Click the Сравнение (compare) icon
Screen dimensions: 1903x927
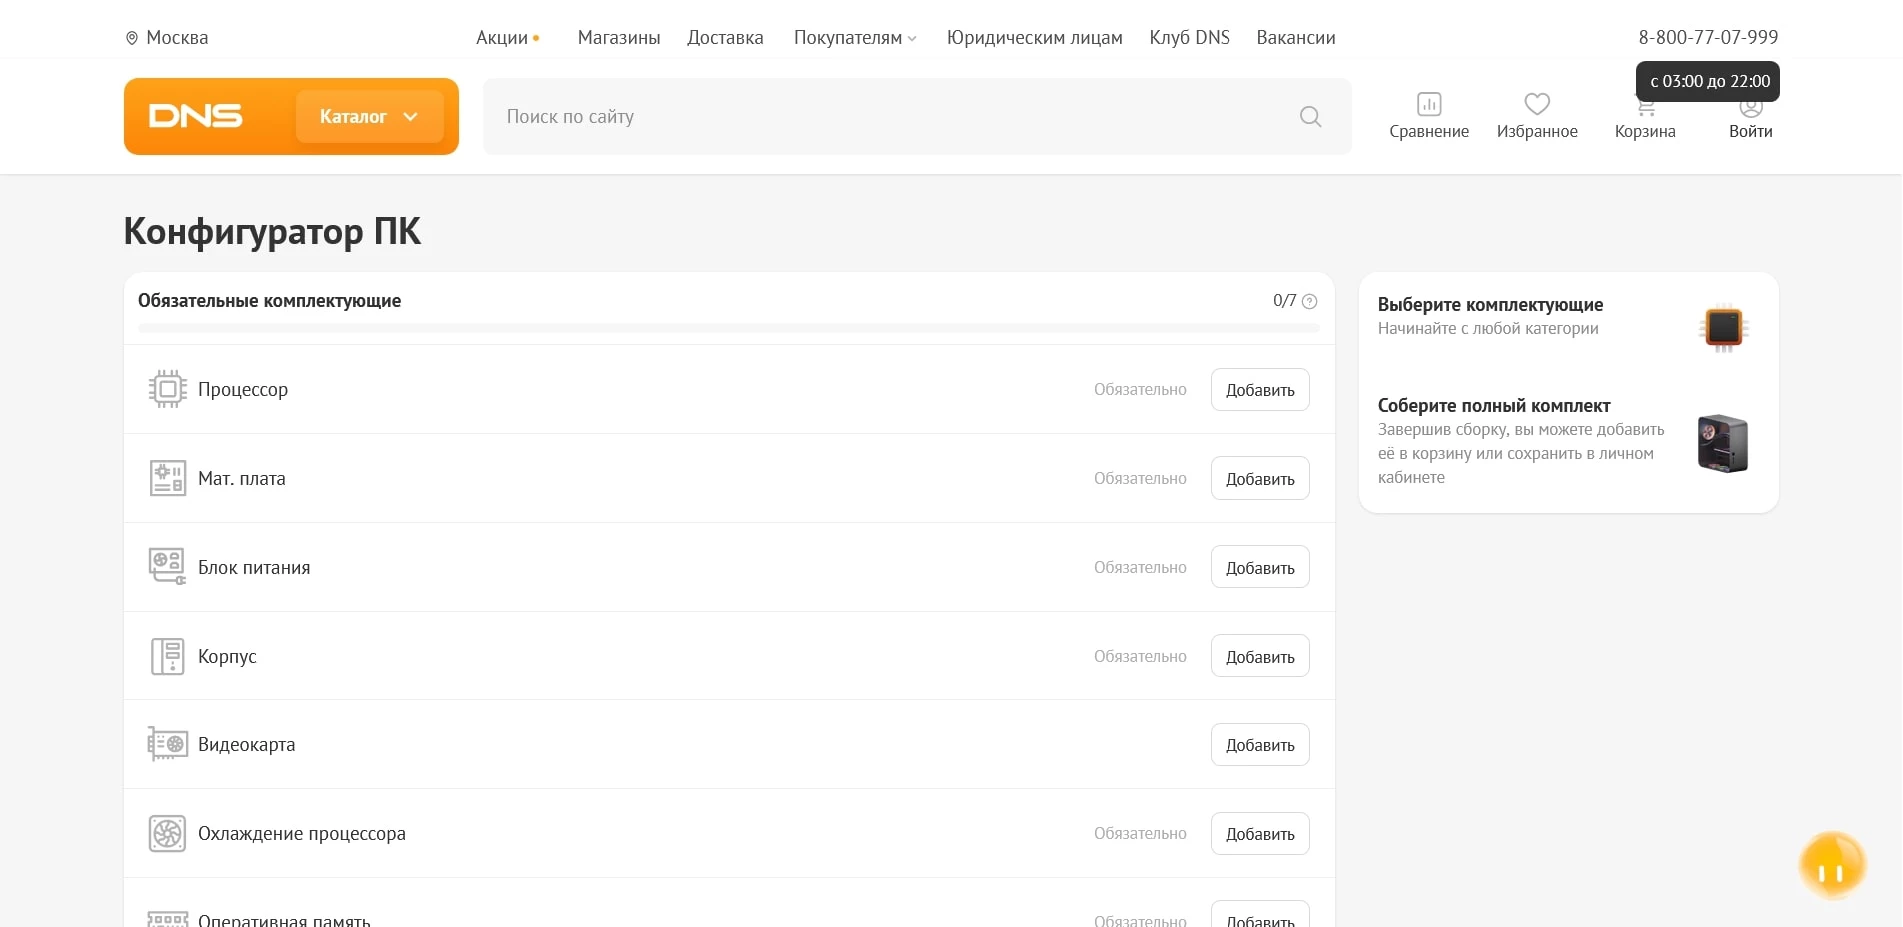tap(1428, 105)
